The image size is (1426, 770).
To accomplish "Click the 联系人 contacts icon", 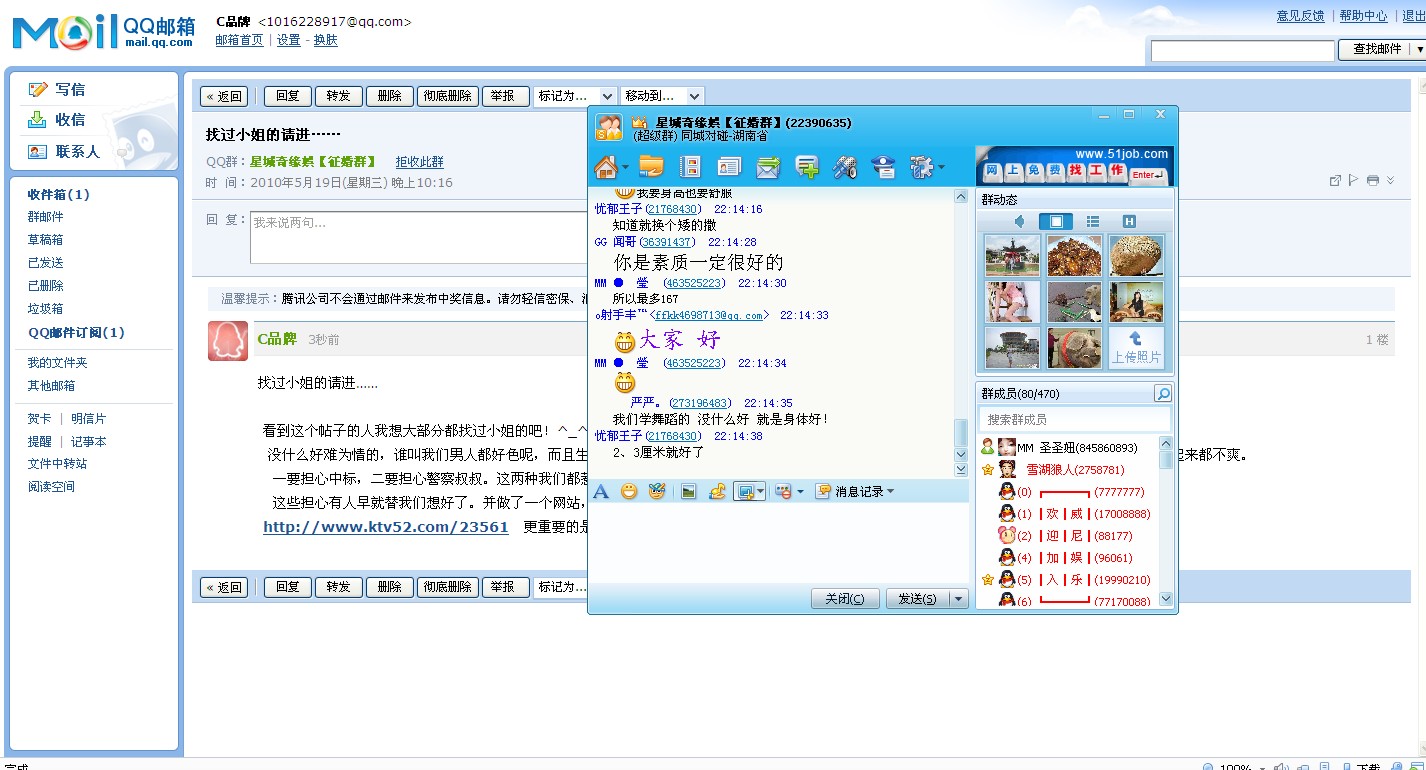I will pyautogui.click(x=38, y=152).
